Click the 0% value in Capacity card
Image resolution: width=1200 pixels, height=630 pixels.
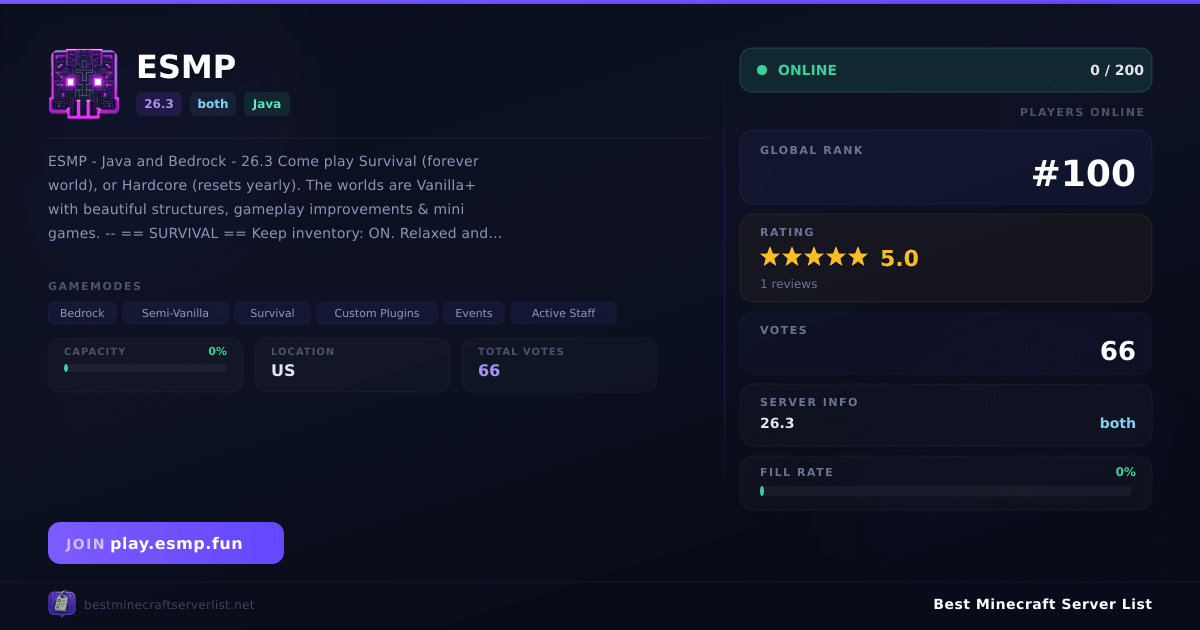point(218,351)
